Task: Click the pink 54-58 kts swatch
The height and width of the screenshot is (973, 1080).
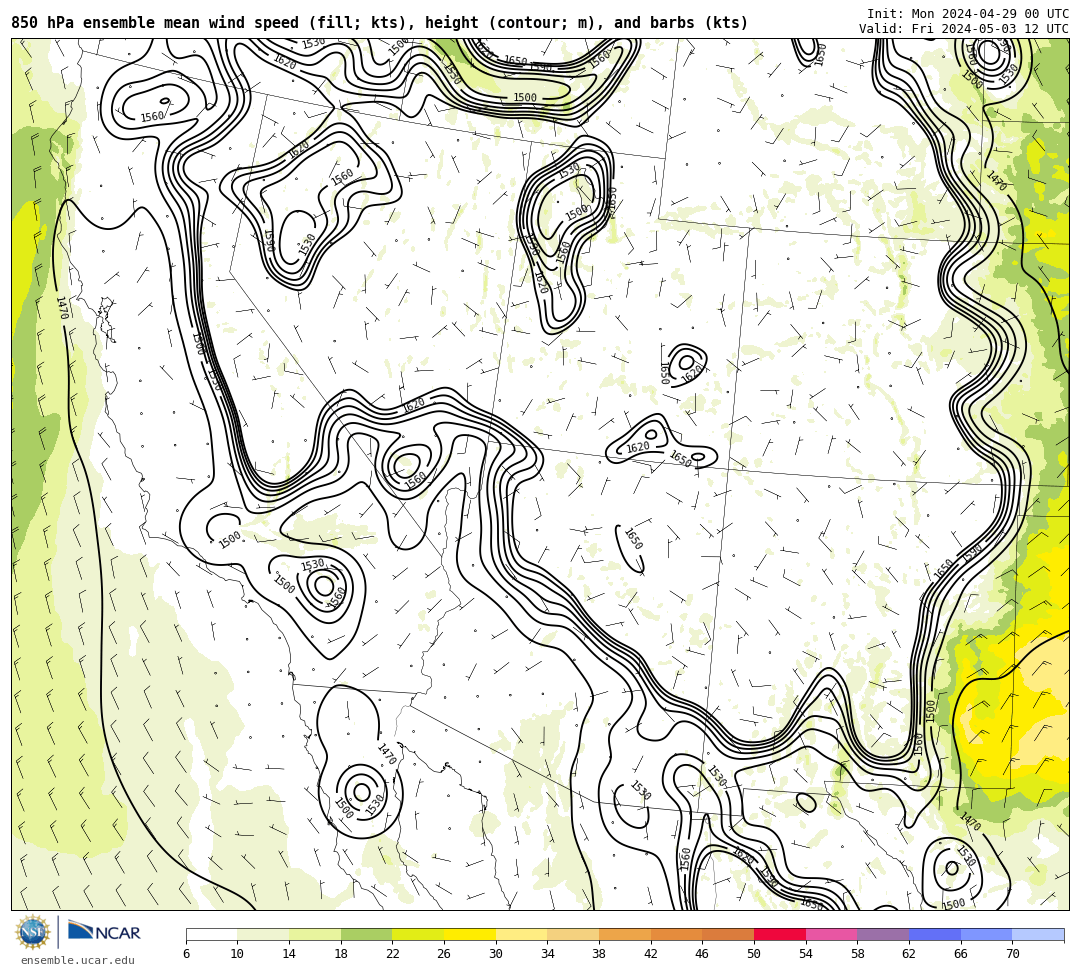Action: tap(831, 934)
